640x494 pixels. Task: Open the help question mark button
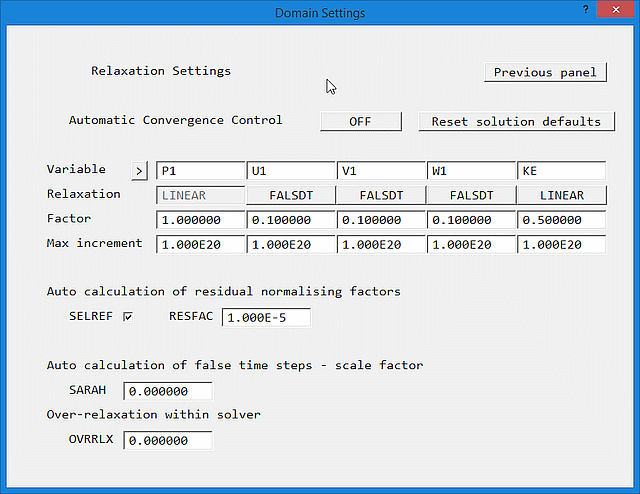click(x=585, y=9)
